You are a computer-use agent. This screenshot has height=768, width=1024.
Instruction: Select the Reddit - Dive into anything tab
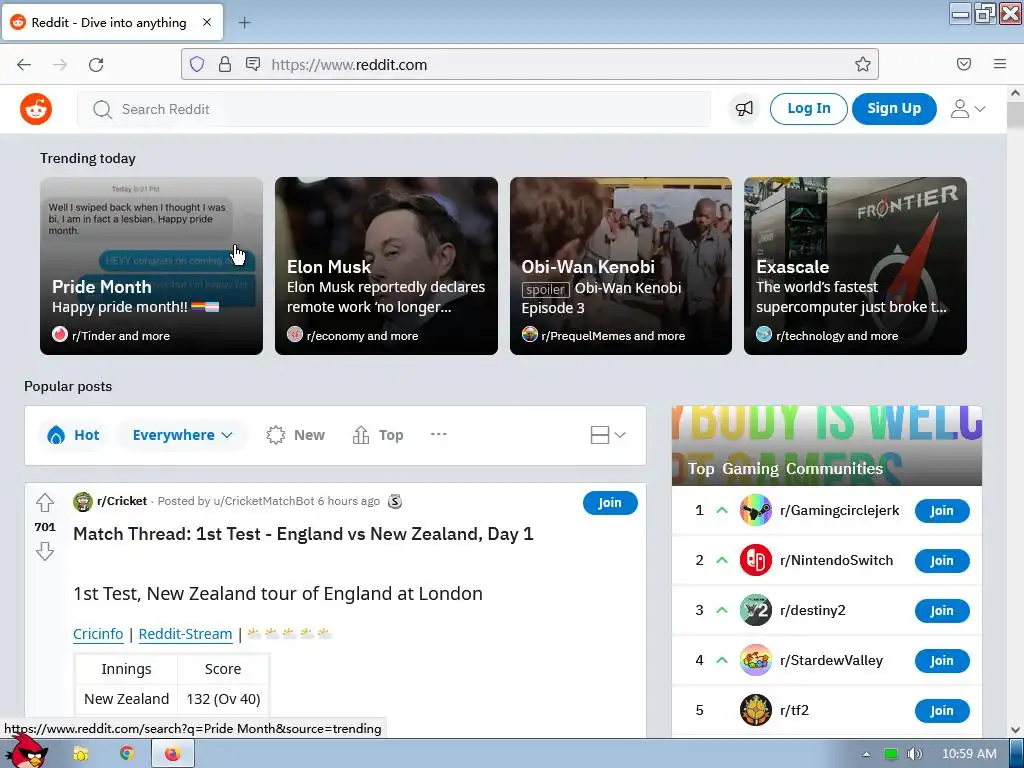click(x=112, y=22)
